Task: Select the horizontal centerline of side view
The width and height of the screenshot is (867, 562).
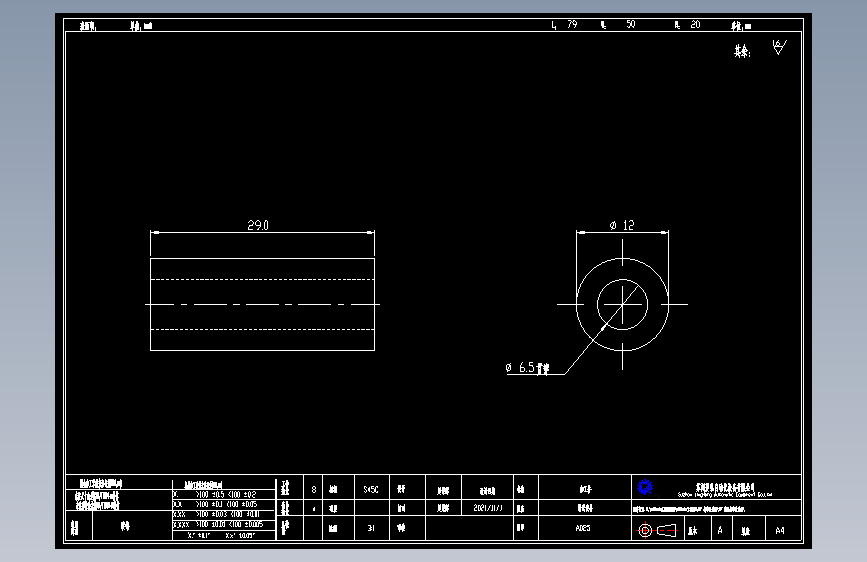Action: click(262, 304)
